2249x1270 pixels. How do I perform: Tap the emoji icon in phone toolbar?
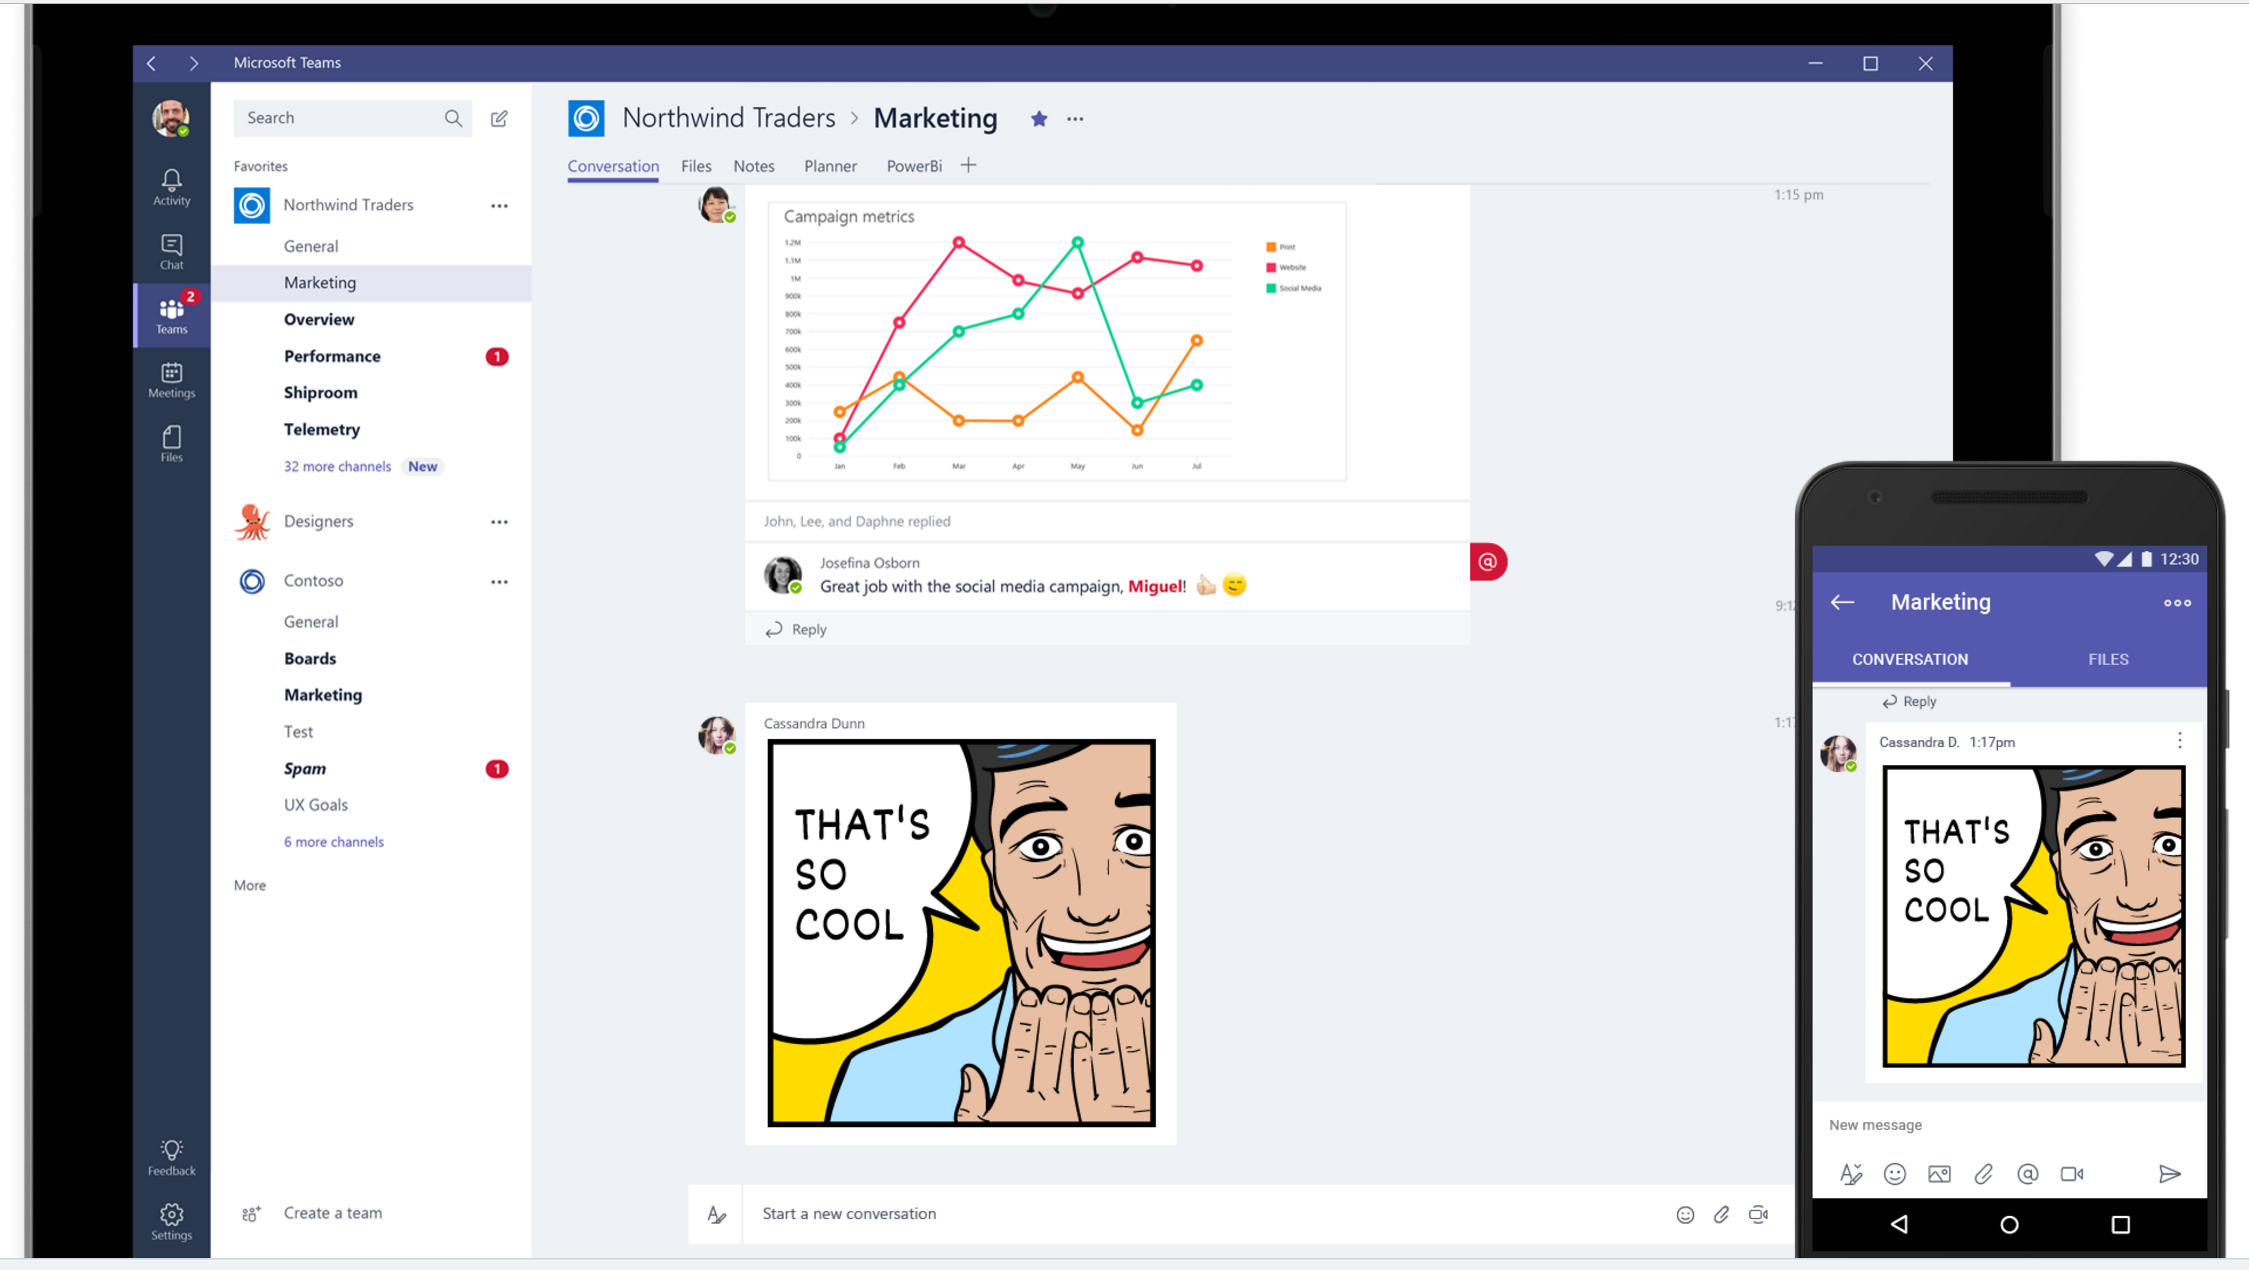(x=1894, y=1174)
